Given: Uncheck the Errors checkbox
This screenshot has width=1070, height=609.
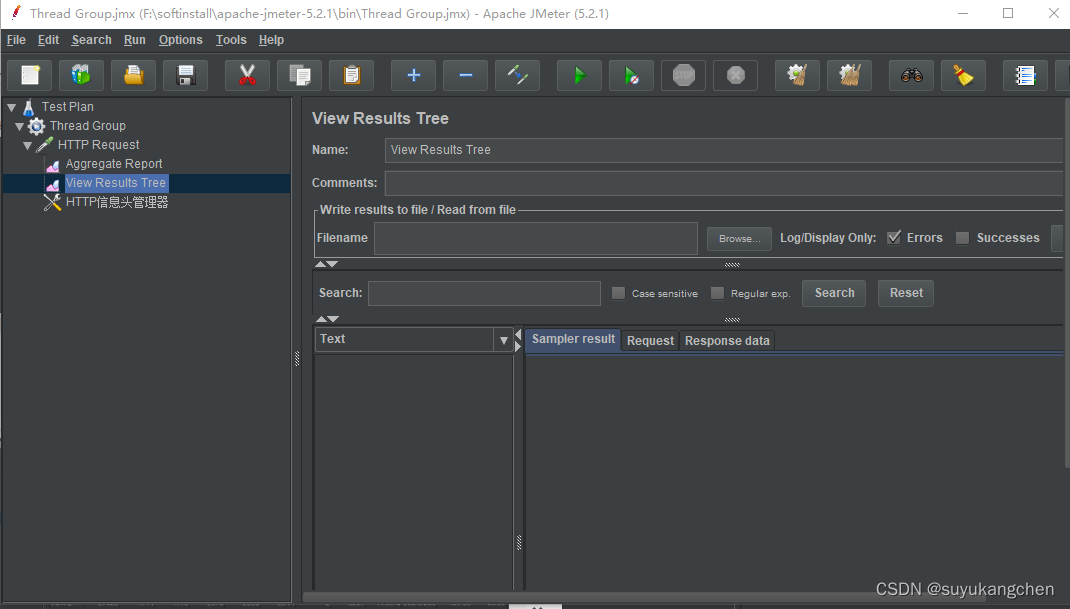Looking at the screenshot, I should pos(894,238).
